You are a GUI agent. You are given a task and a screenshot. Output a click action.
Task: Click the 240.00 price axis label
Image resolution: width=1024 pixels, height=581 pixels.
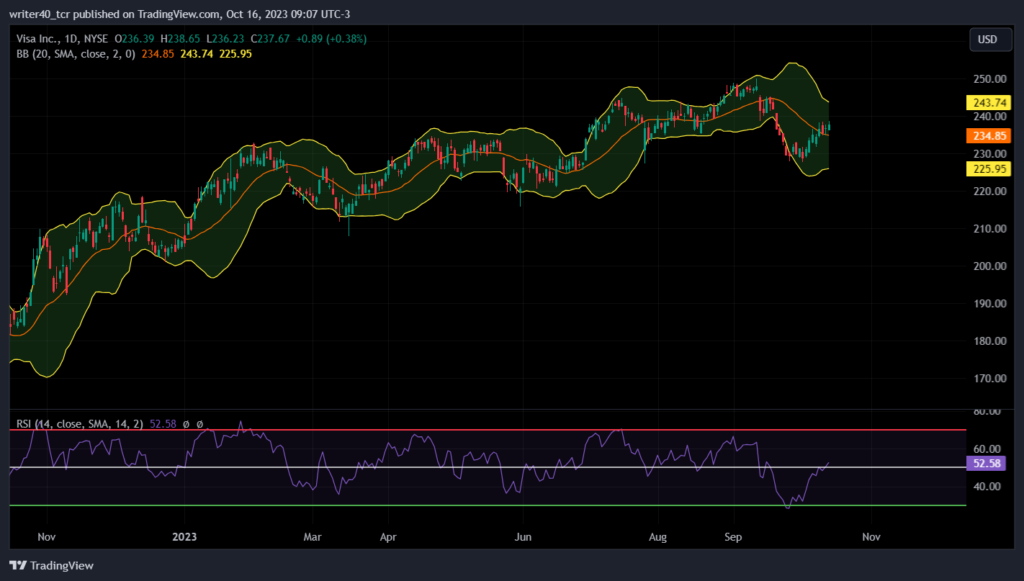click(989, 117)
